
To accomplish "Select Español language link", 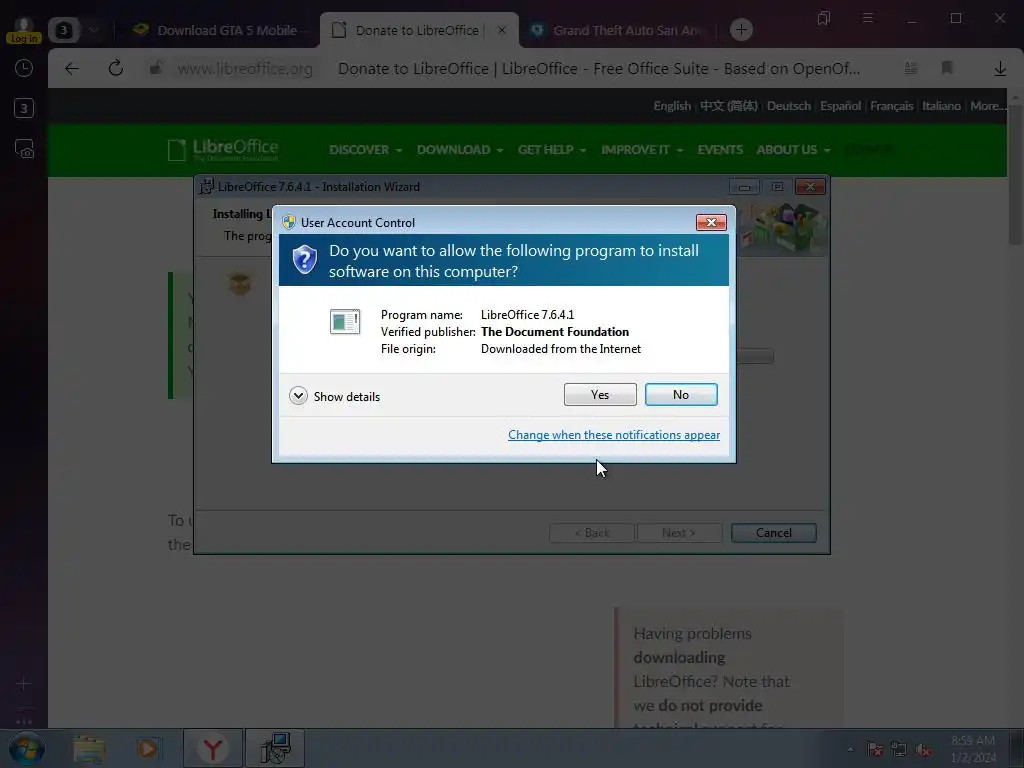I will [x=840, y=106].
